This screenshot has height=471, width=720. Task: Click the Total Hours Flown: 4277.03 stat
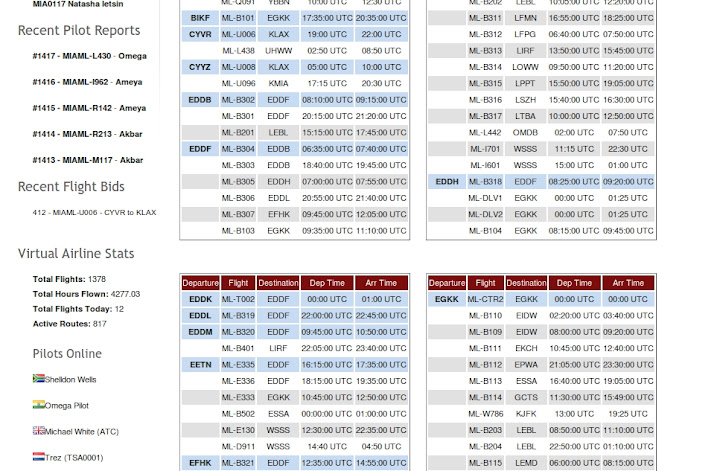click(x=86, y=294)
